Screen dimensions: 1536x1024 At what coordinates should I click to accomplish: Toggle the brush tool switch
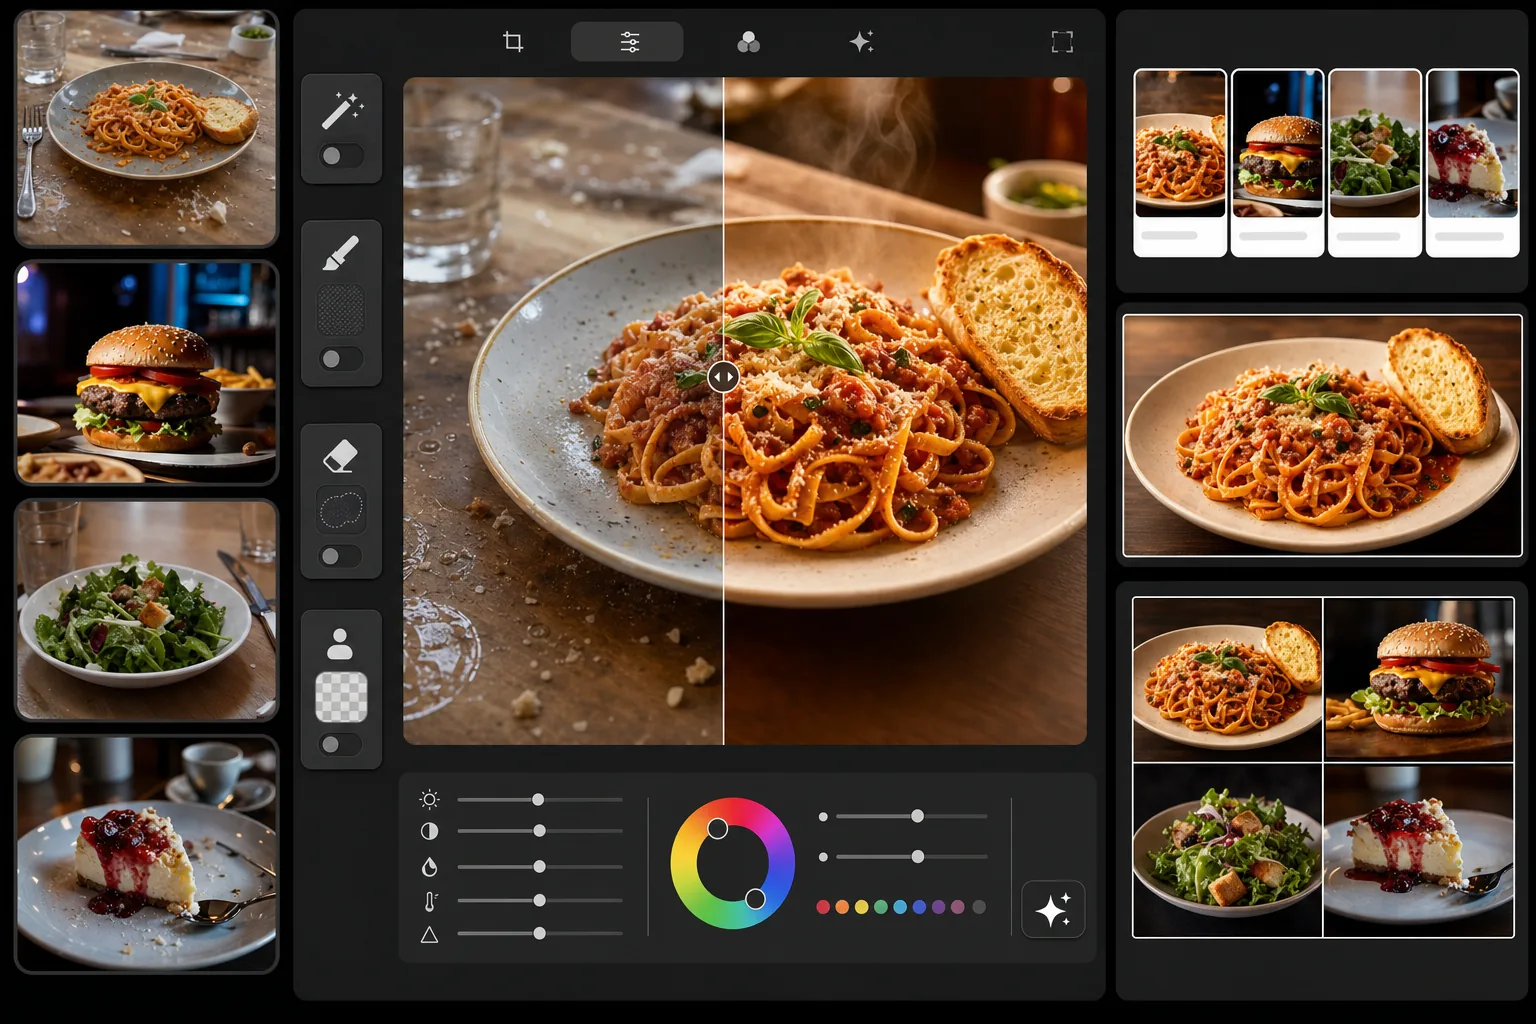341,359
